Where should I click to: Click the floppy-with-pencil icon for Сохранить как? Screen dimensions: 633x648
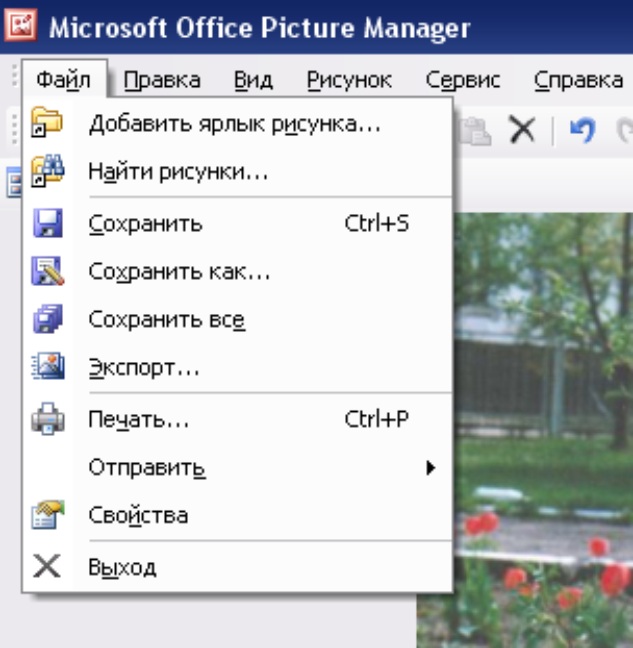pos(48,271)
